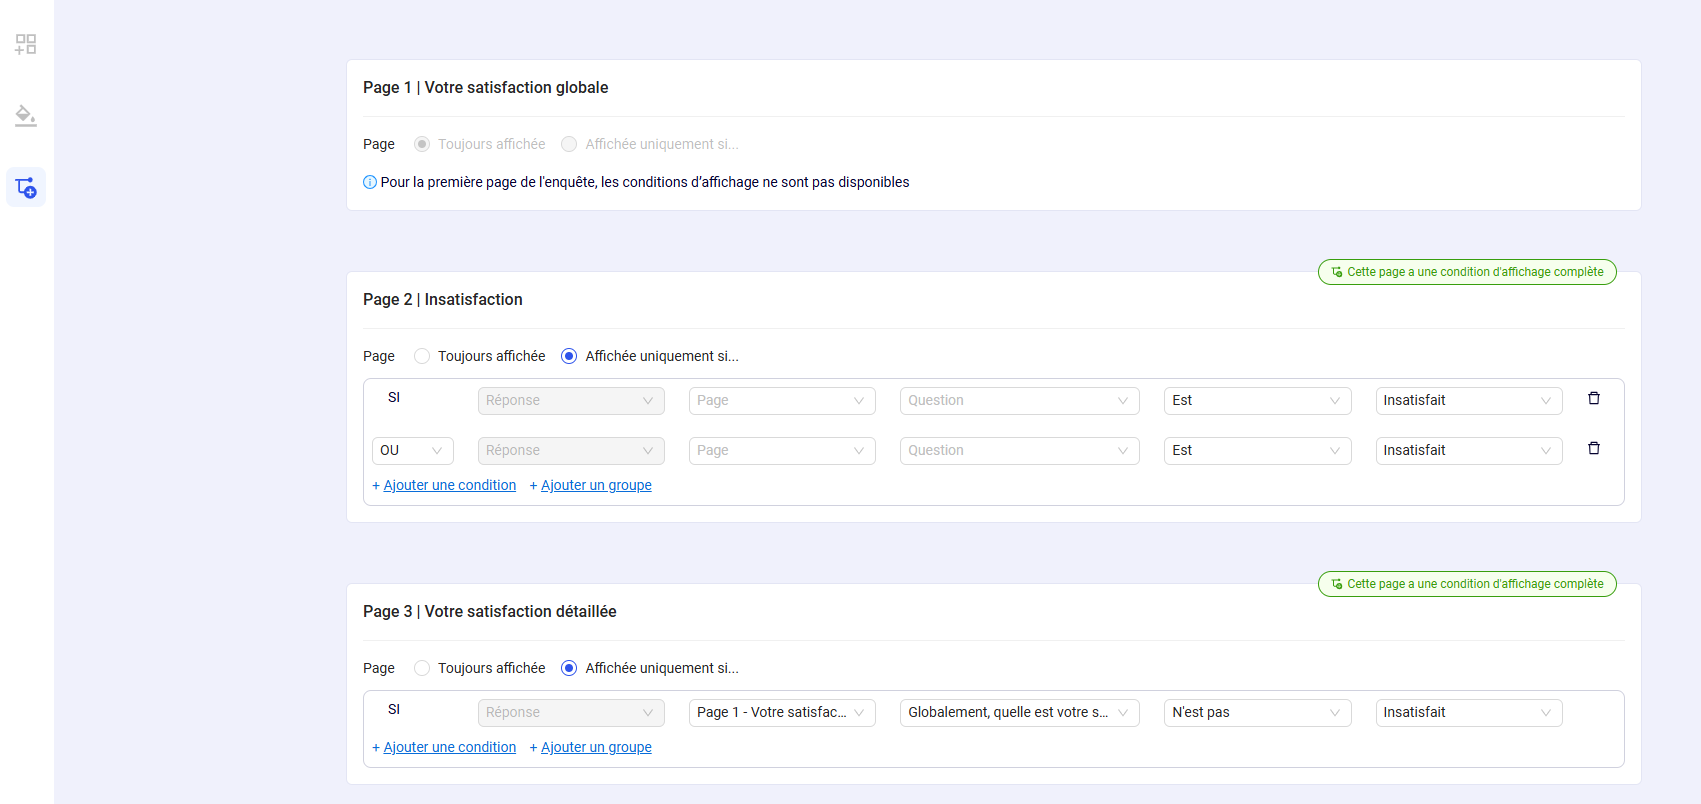
Task: Click the info icon on Page 1
Action: [370, 182]
